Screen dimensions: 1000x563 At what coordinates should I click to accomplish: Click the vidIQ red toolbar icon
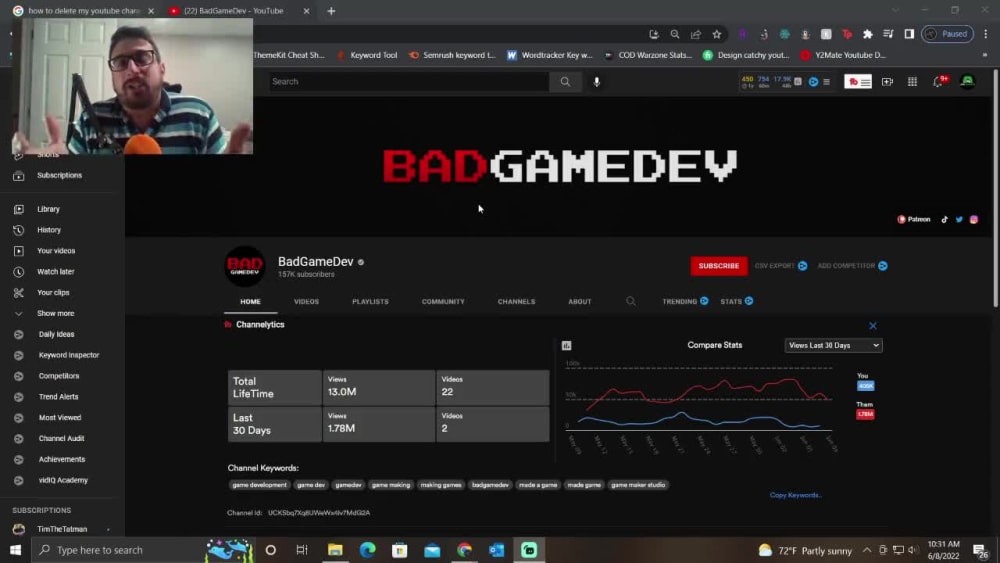(858, 82)
